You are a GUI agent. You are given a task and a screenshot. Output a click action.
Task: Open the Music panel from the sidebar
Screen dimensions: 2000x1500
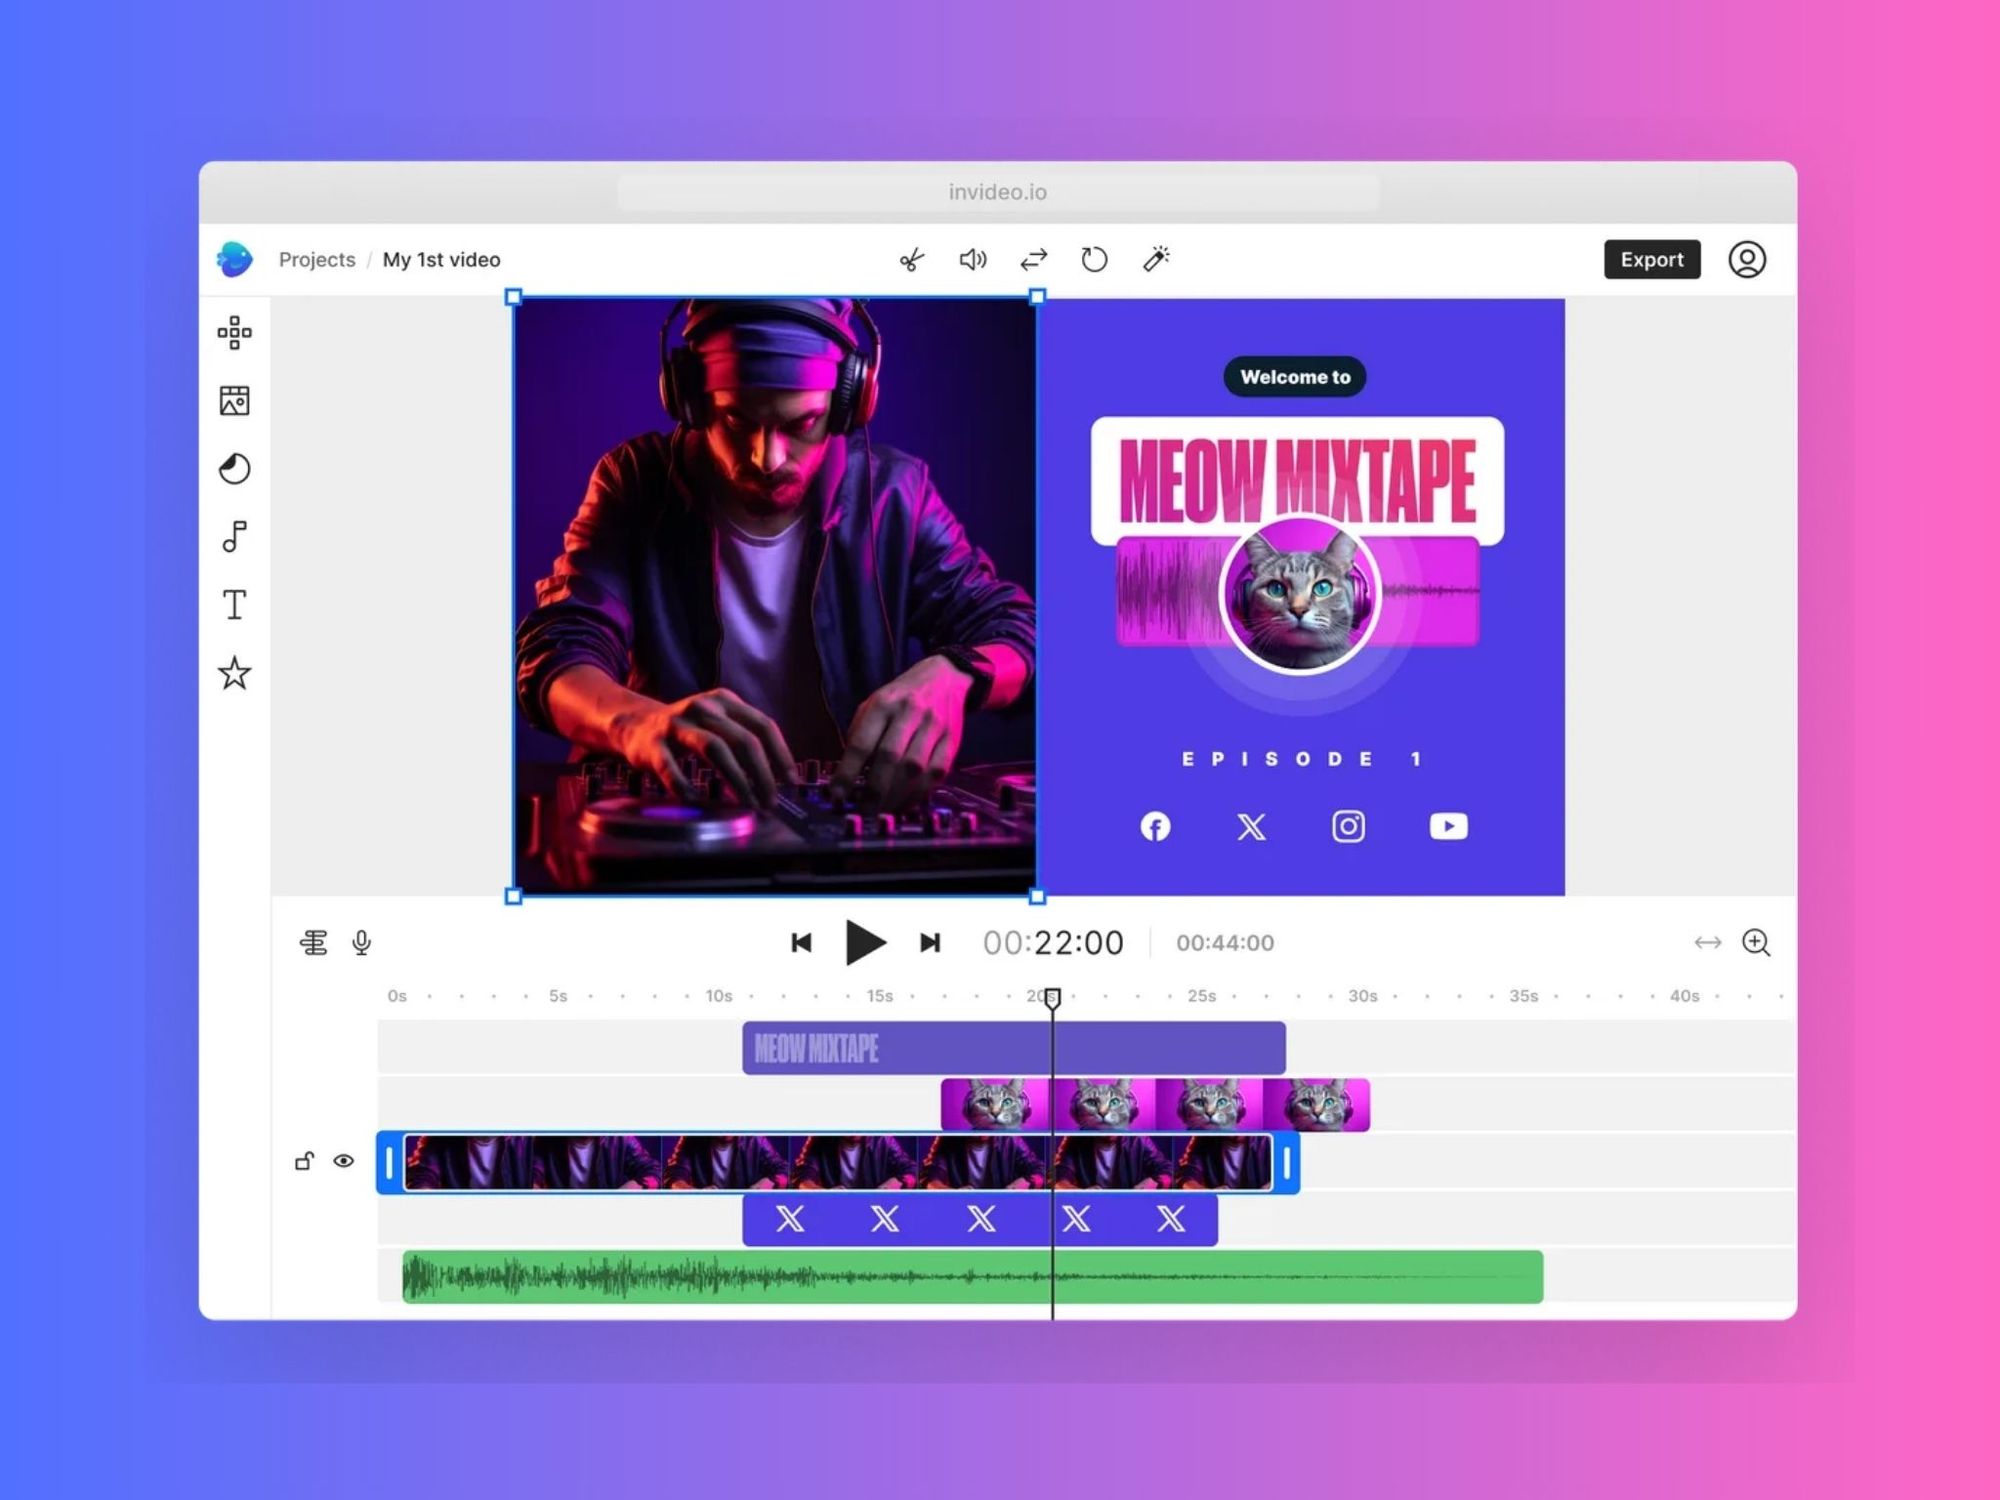point(234,536)
